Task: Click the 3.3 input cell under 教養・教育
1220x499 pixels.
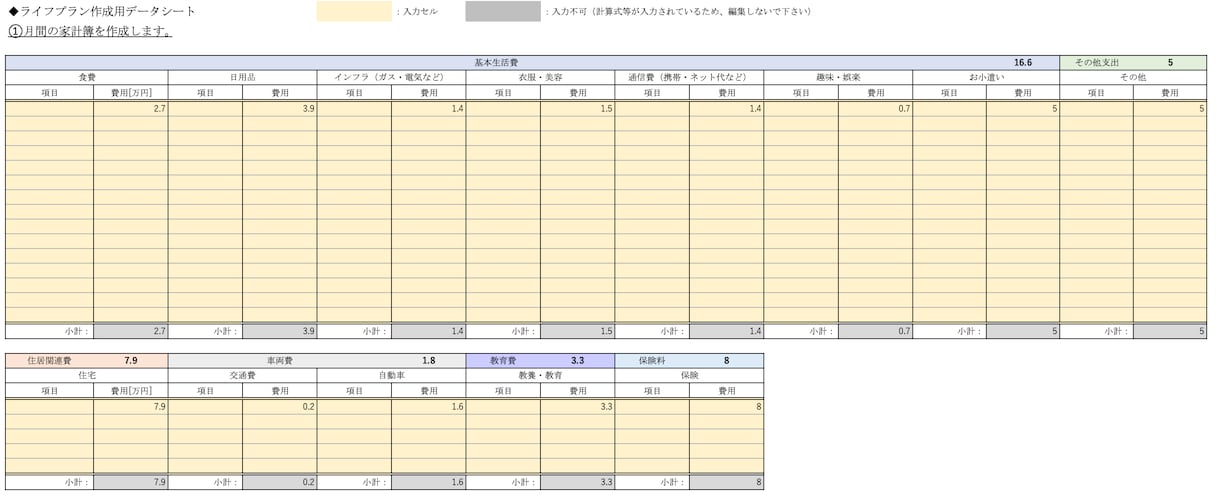Action: pos(577,407)
